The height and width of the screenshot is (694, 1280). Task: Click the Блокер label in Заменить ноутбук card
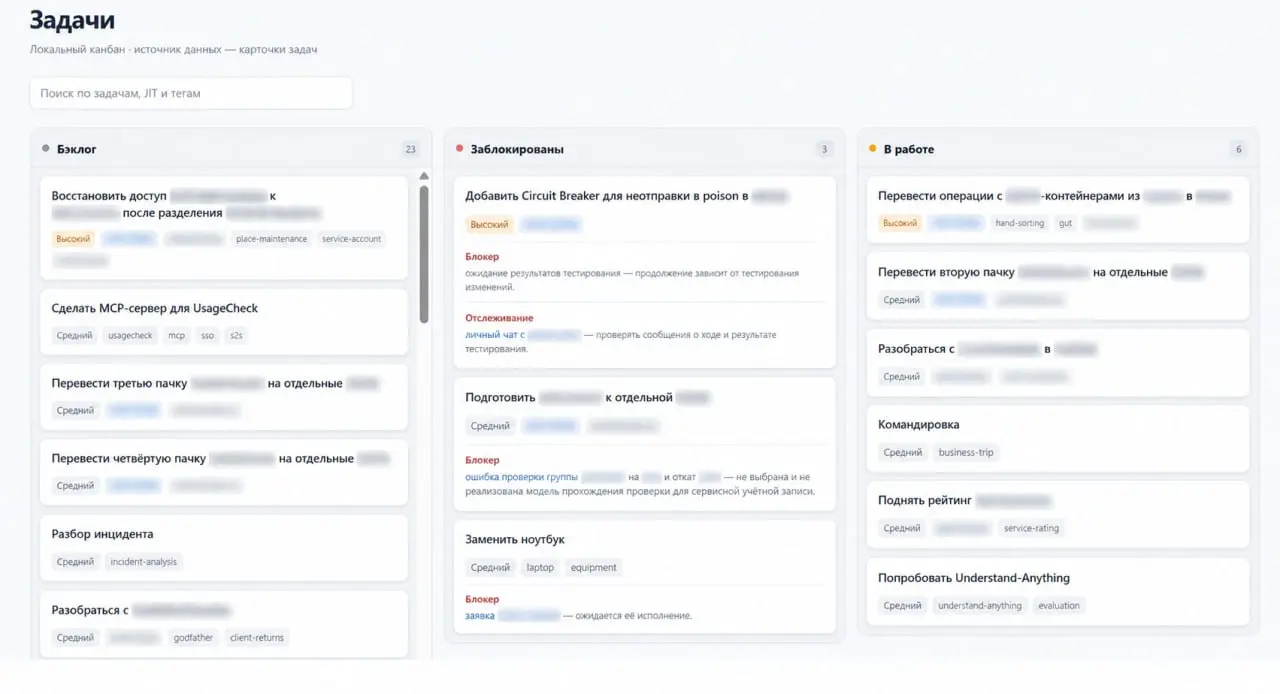(x=482, y=599)
